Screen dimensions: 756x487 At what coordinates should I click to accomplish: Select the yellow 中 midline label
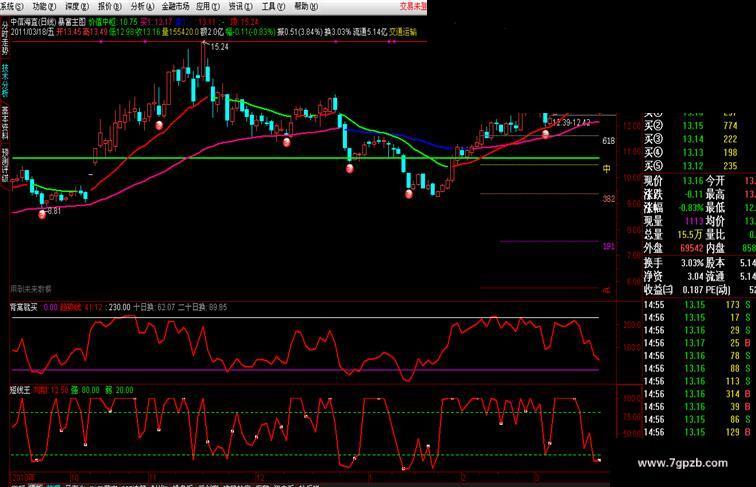coord(607,168)
